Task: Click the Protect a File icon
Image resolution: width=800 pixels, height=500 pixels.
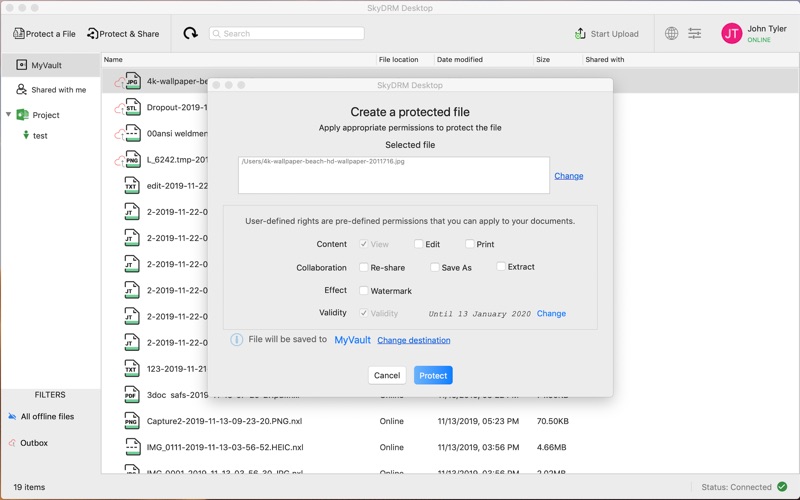Action: tap(18, 34)
